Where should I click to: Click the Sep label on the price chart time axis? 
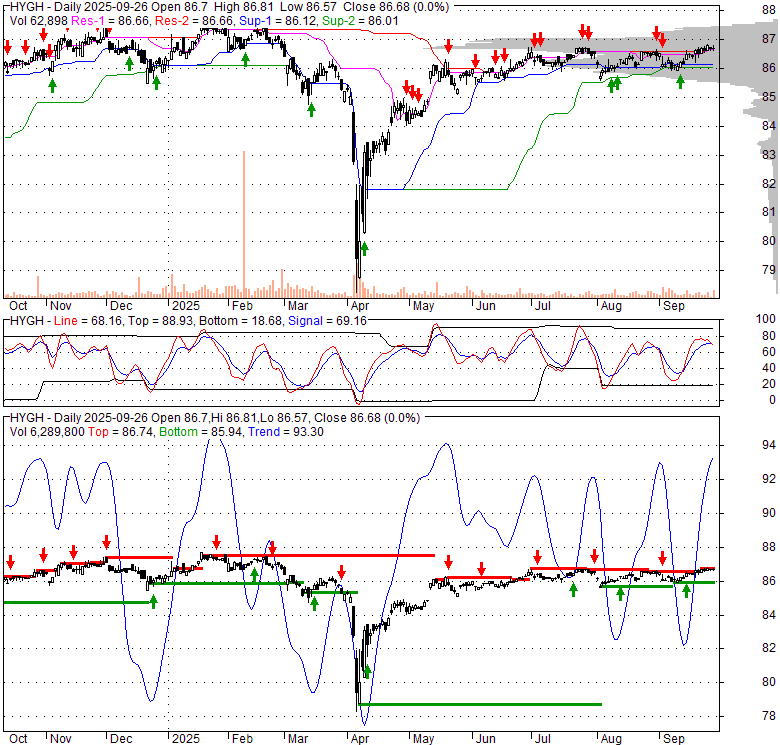[674, 306]
